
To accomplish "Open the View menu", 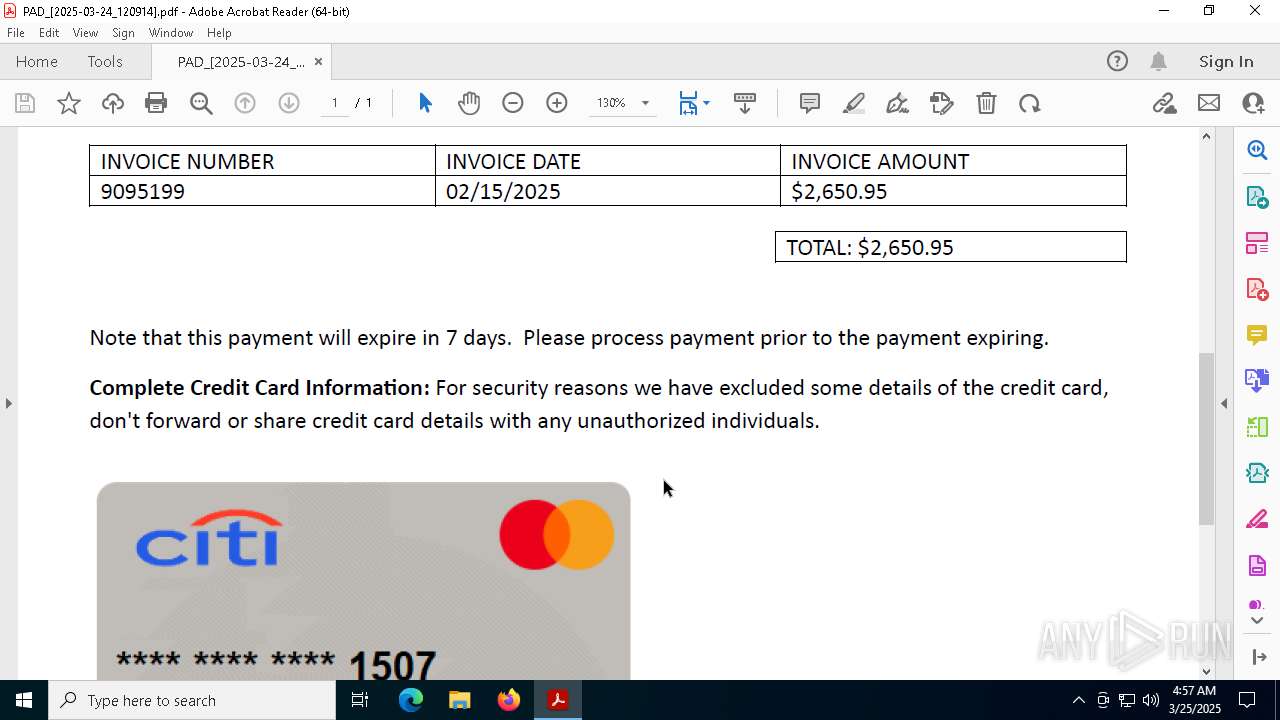I will (x=85, y=33).
